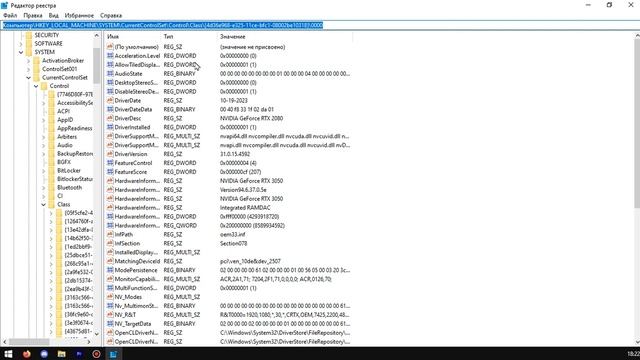Click the FeatureControl DWORD icon

(x=110, y=163)
